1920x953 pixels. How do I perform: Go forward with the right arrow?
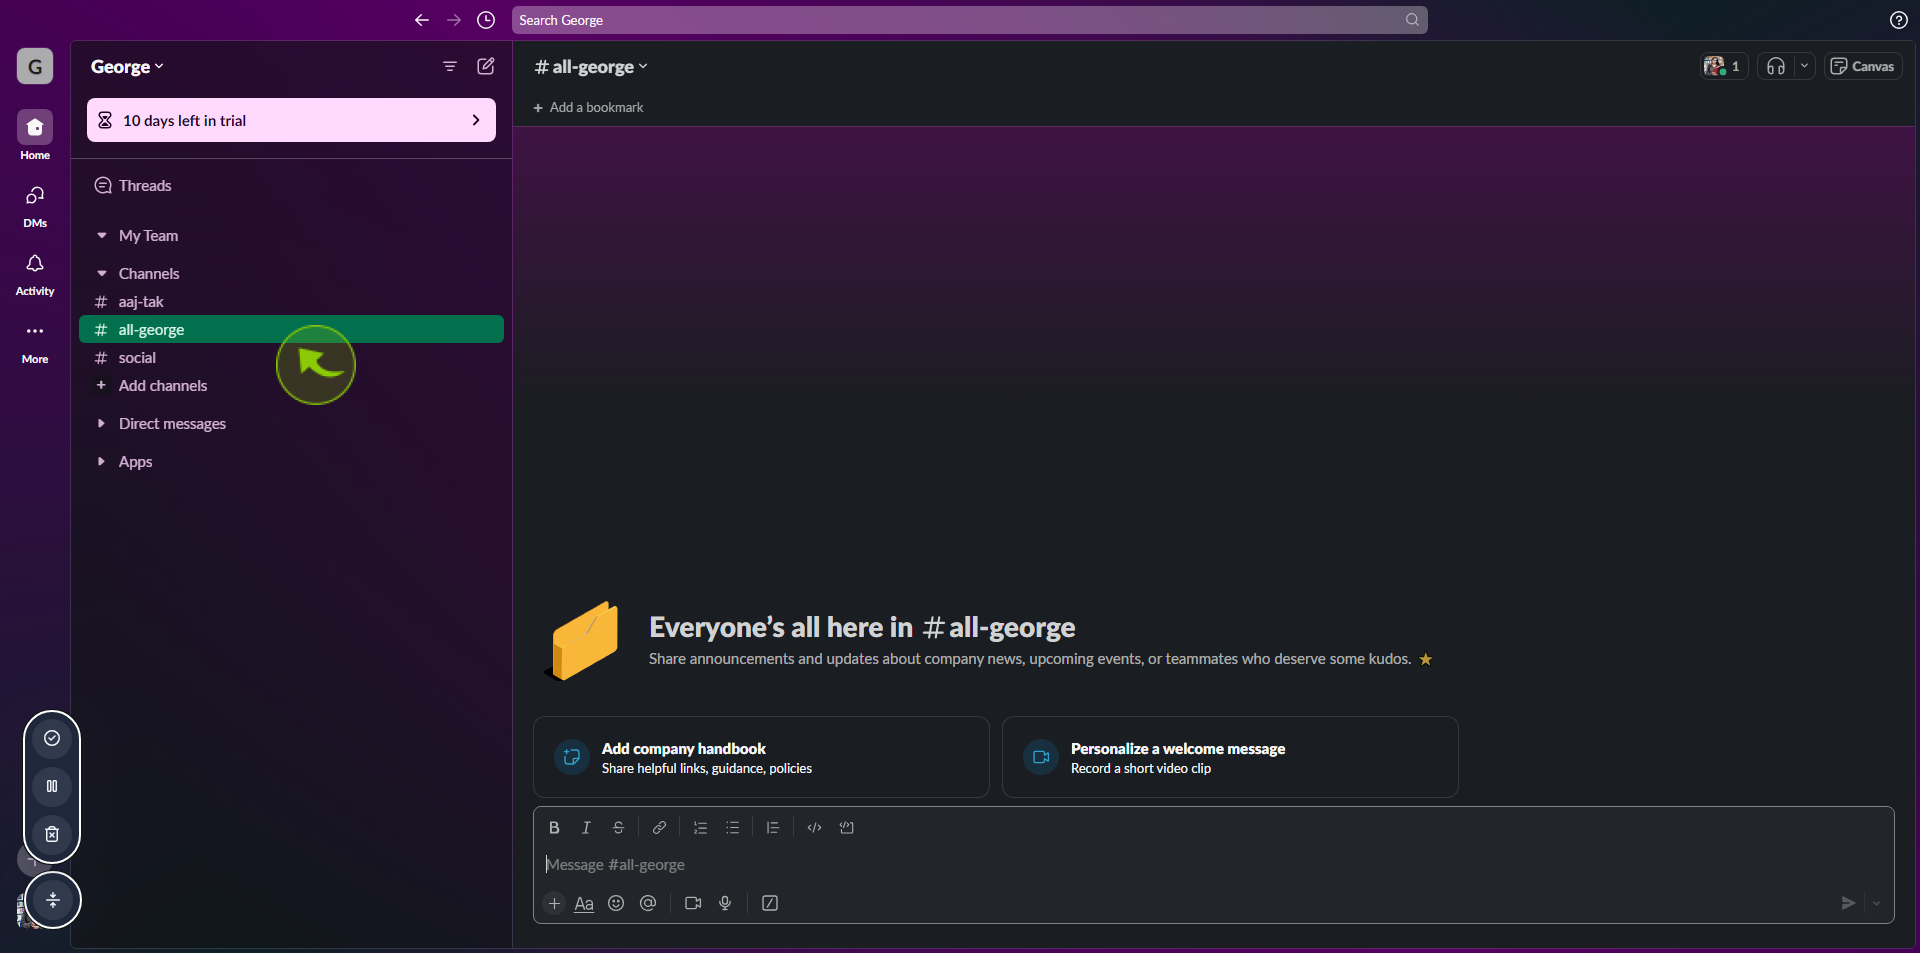pyautogui.click(x=454, y=20)
